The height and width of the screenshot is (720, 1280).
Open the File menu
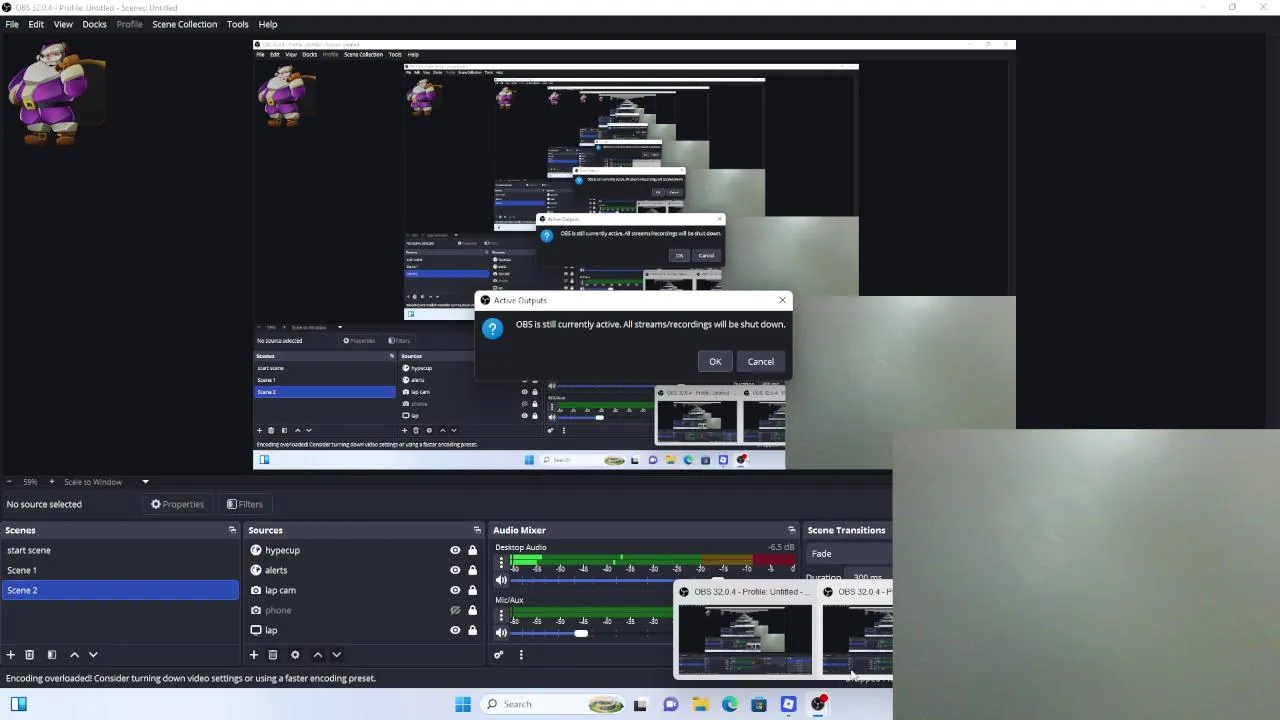point(12,24)
